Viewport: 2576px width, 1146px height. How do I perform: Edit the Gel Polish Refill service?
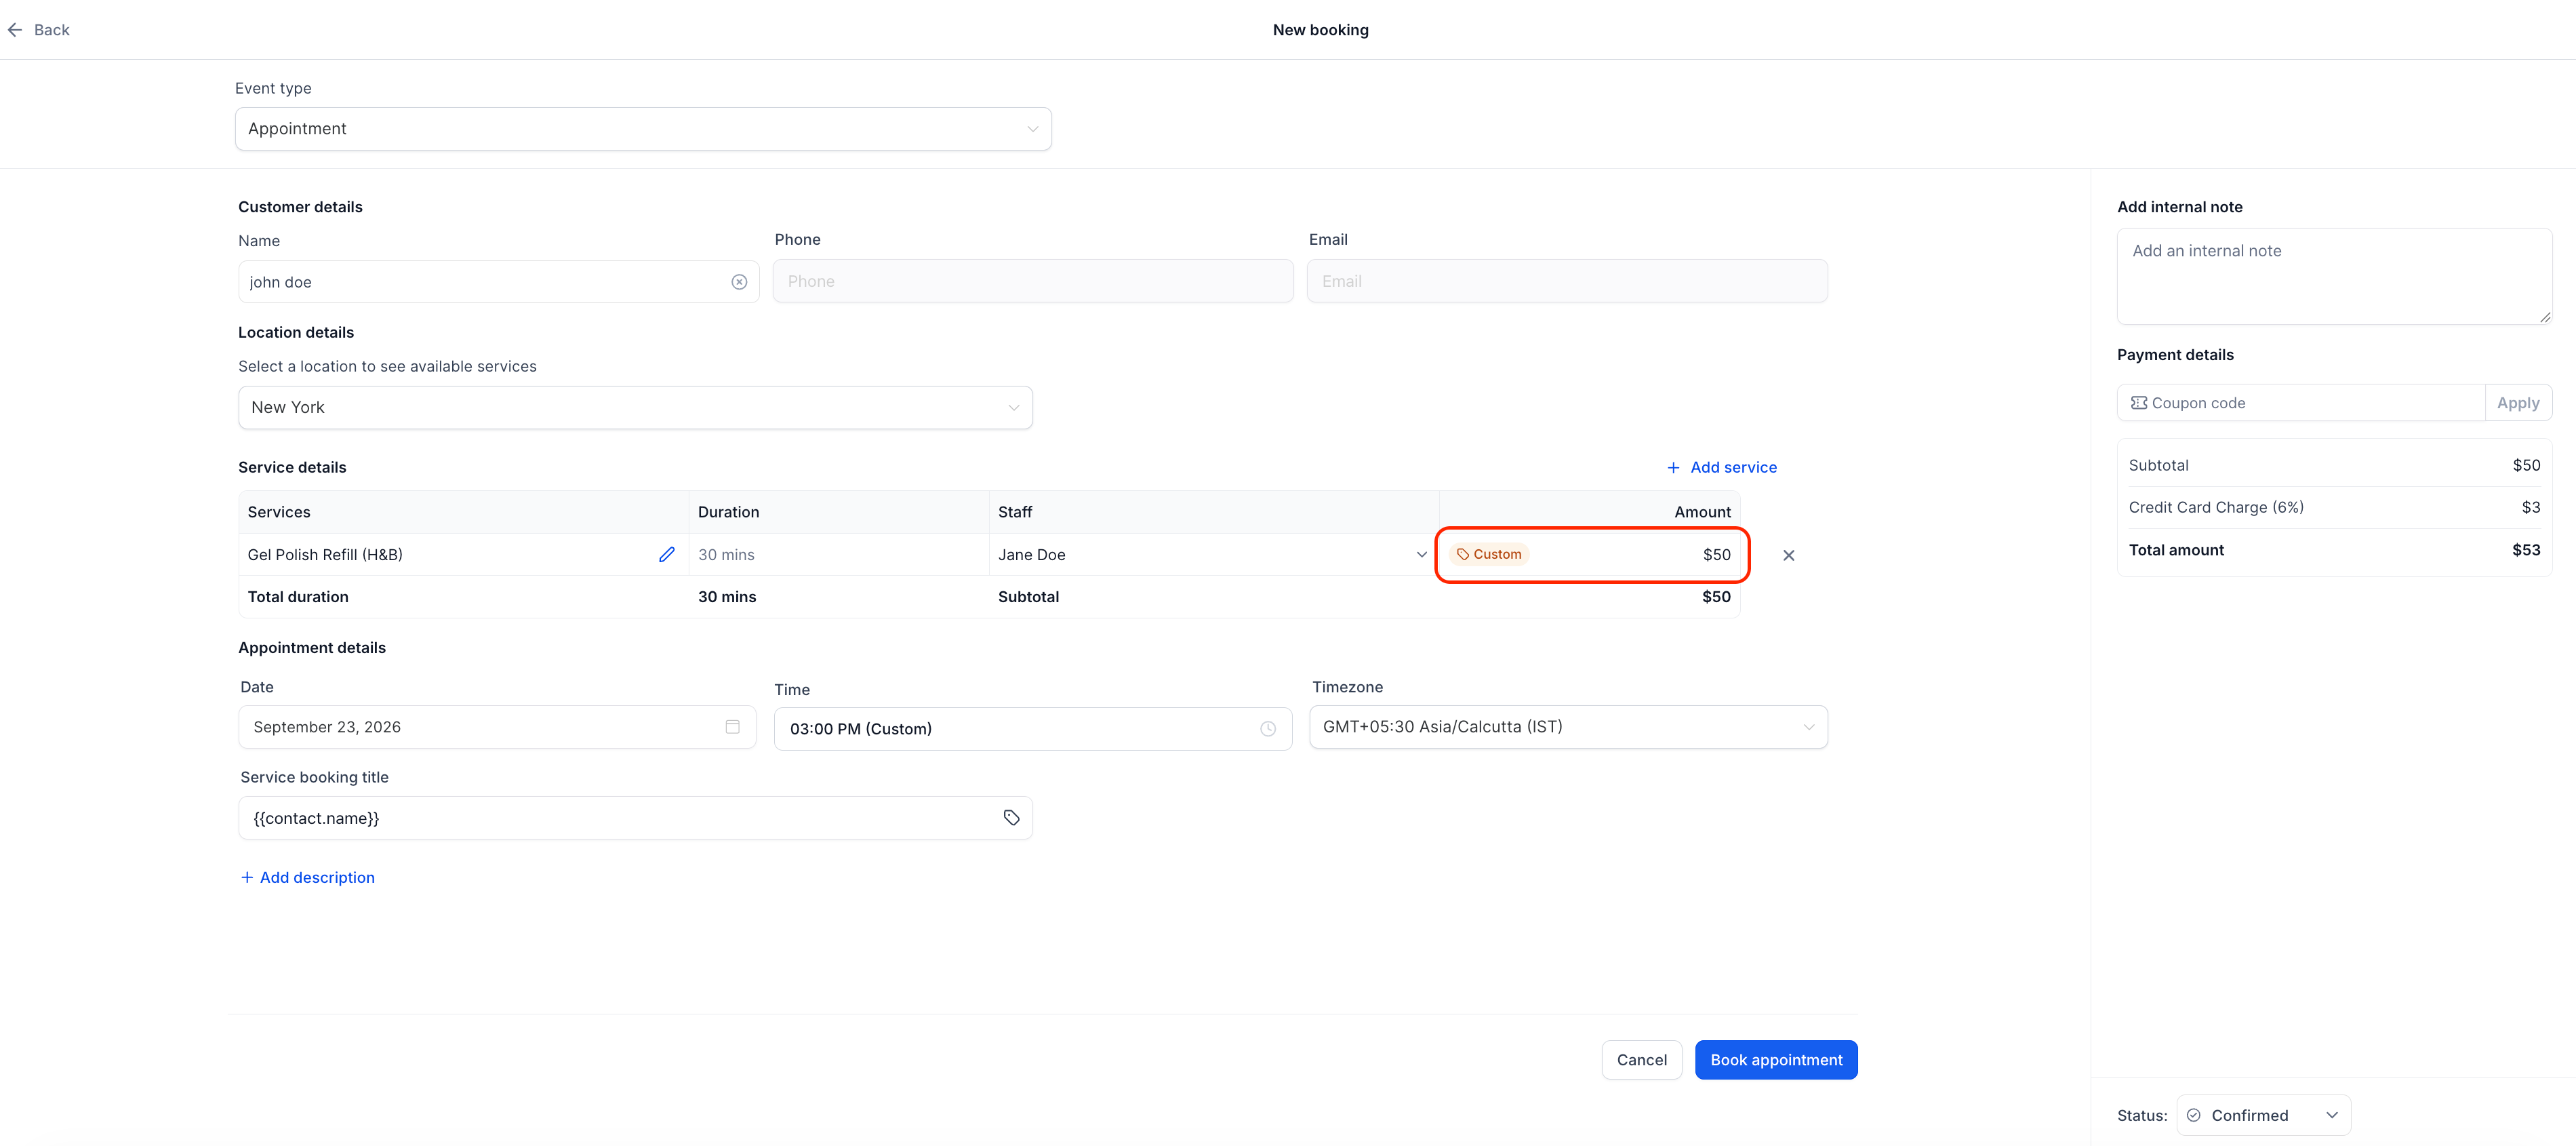[x=667, y=554]
